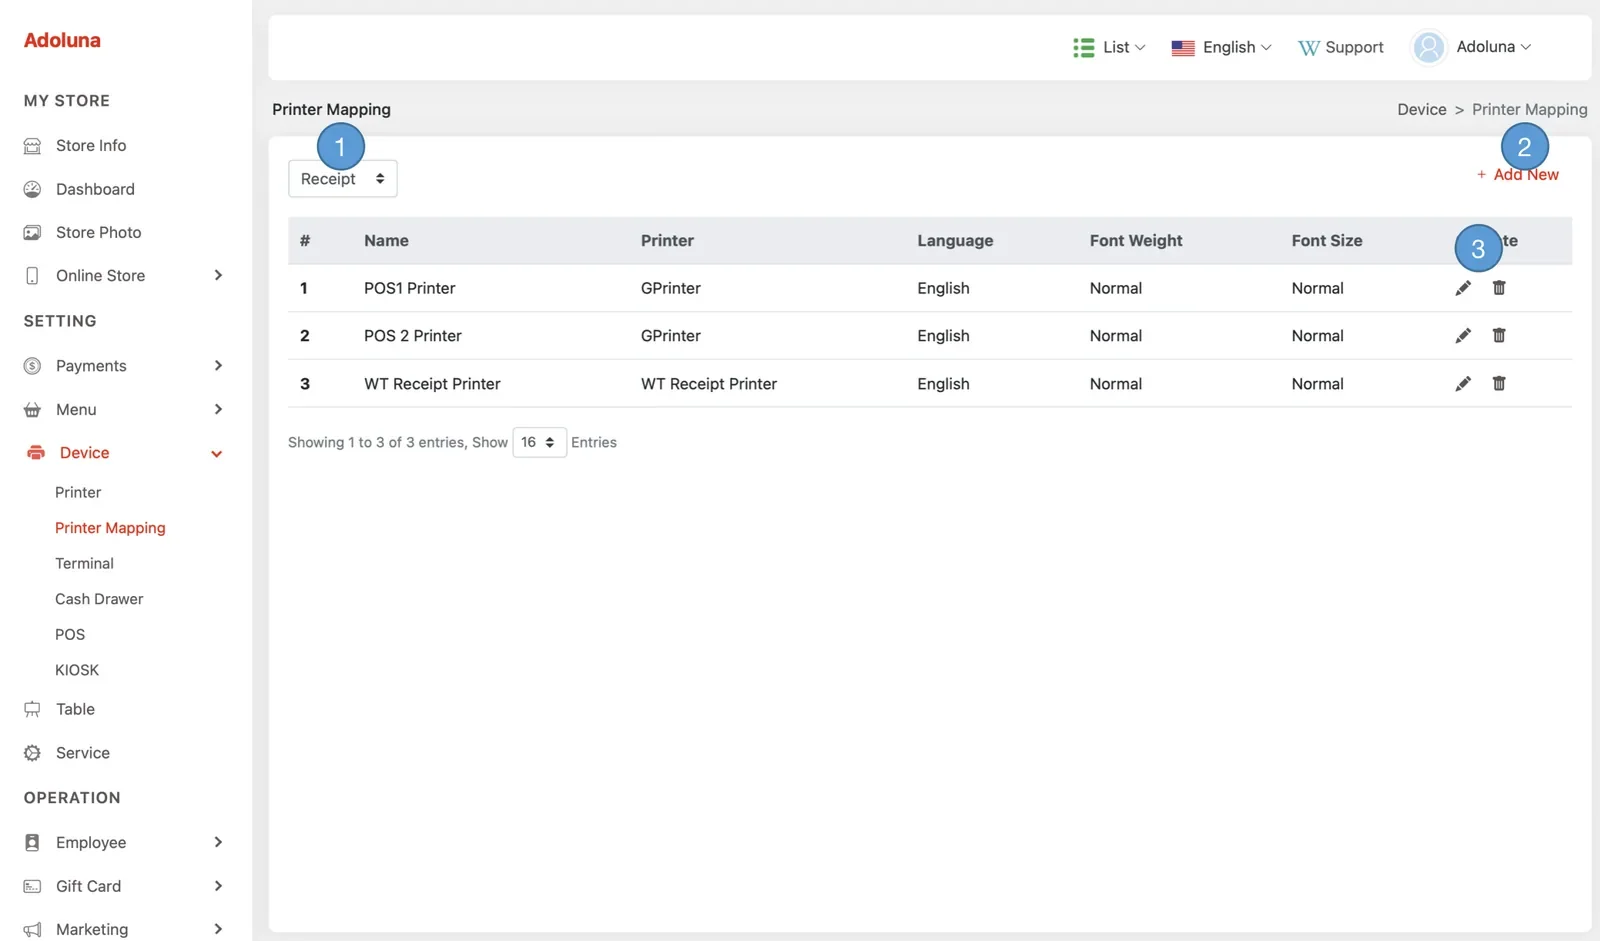Click 'Showing 1 to 3 of 3 entries' text

click(x=376, y=442)
